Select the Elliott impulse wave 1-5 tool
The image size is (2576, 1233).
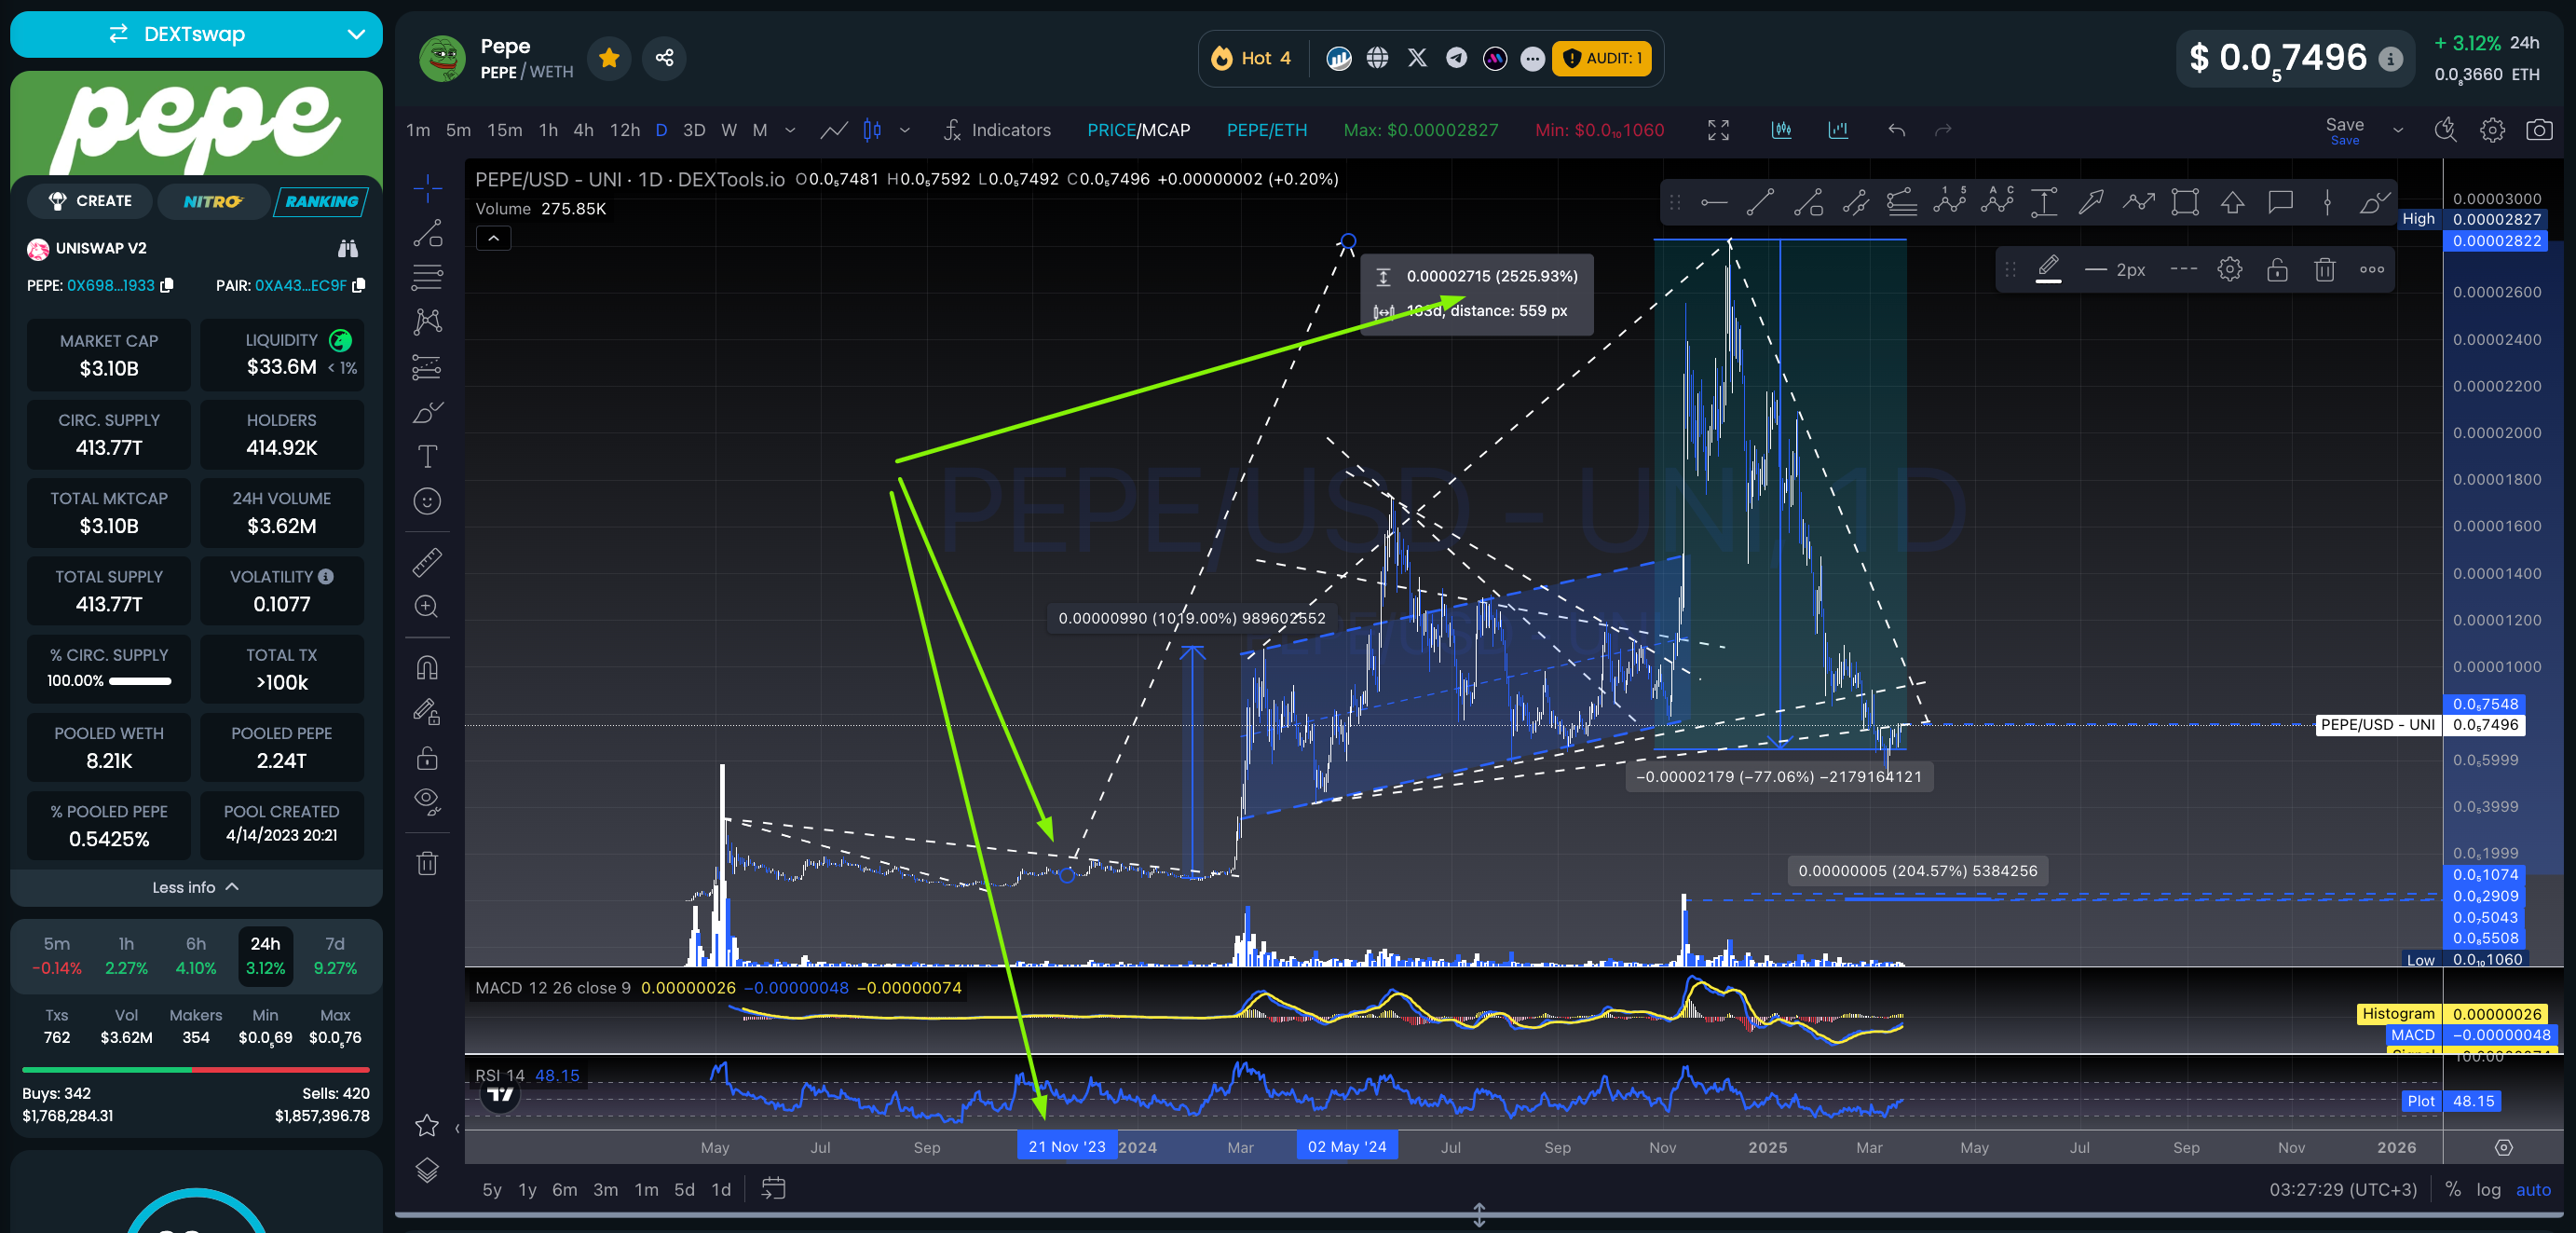click(1950, 203)
